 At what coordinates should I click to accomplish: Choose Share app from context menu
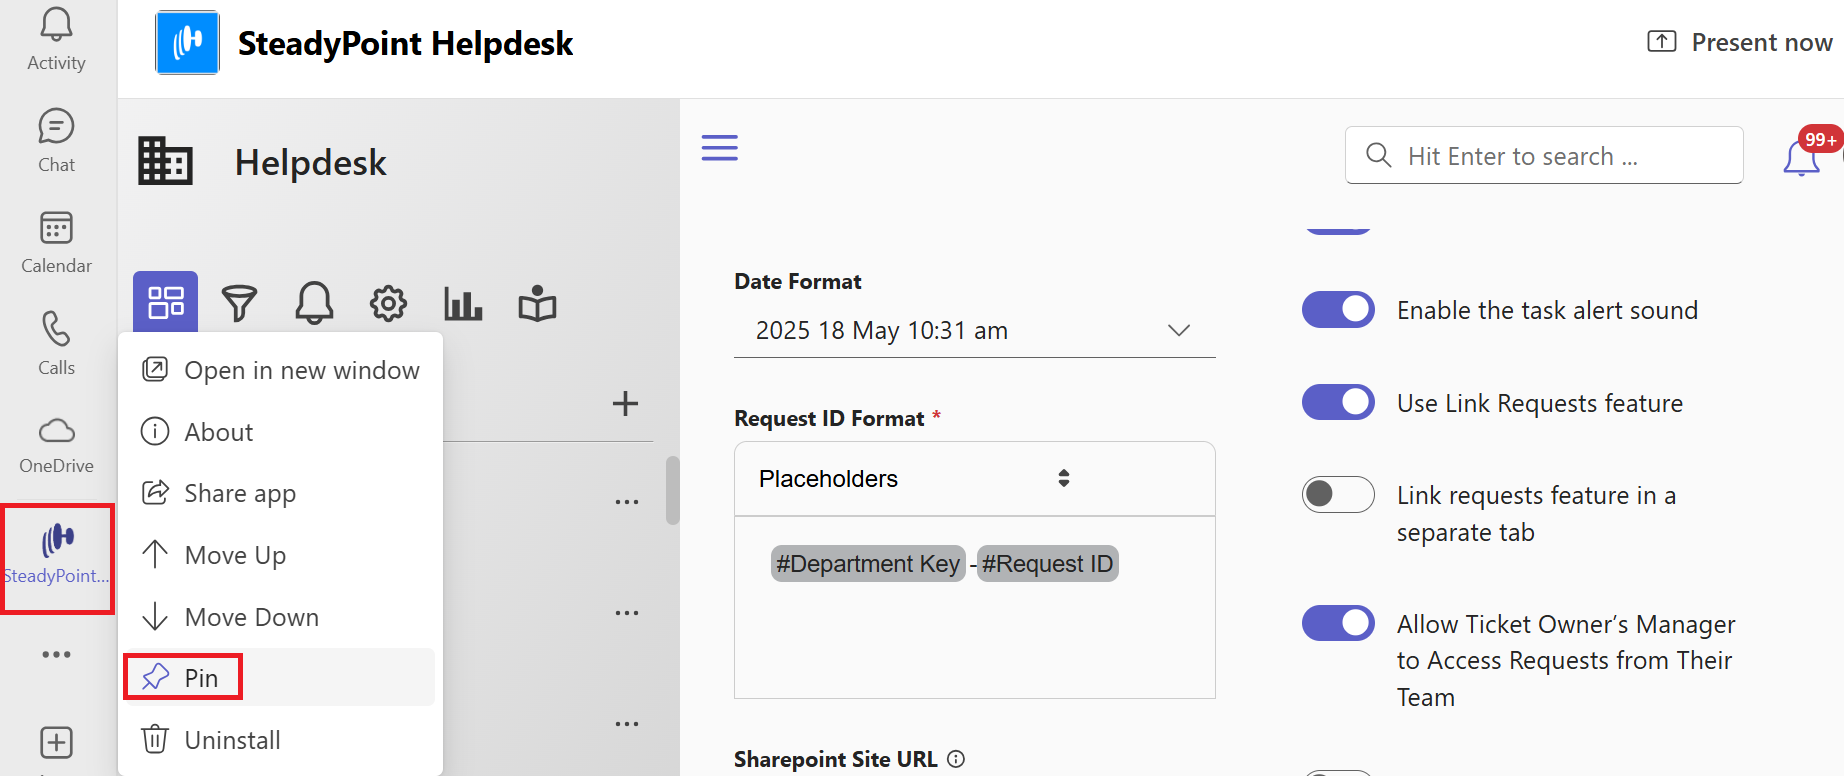coord(280,493)
